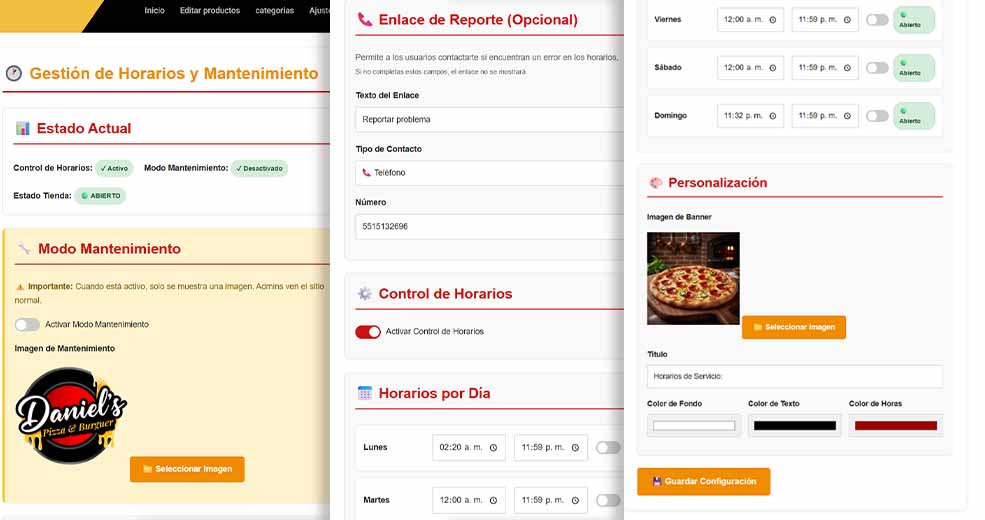The image size is (985, 520).
Task: Click clock icon in Viernes start time
Action: point(772,20)
